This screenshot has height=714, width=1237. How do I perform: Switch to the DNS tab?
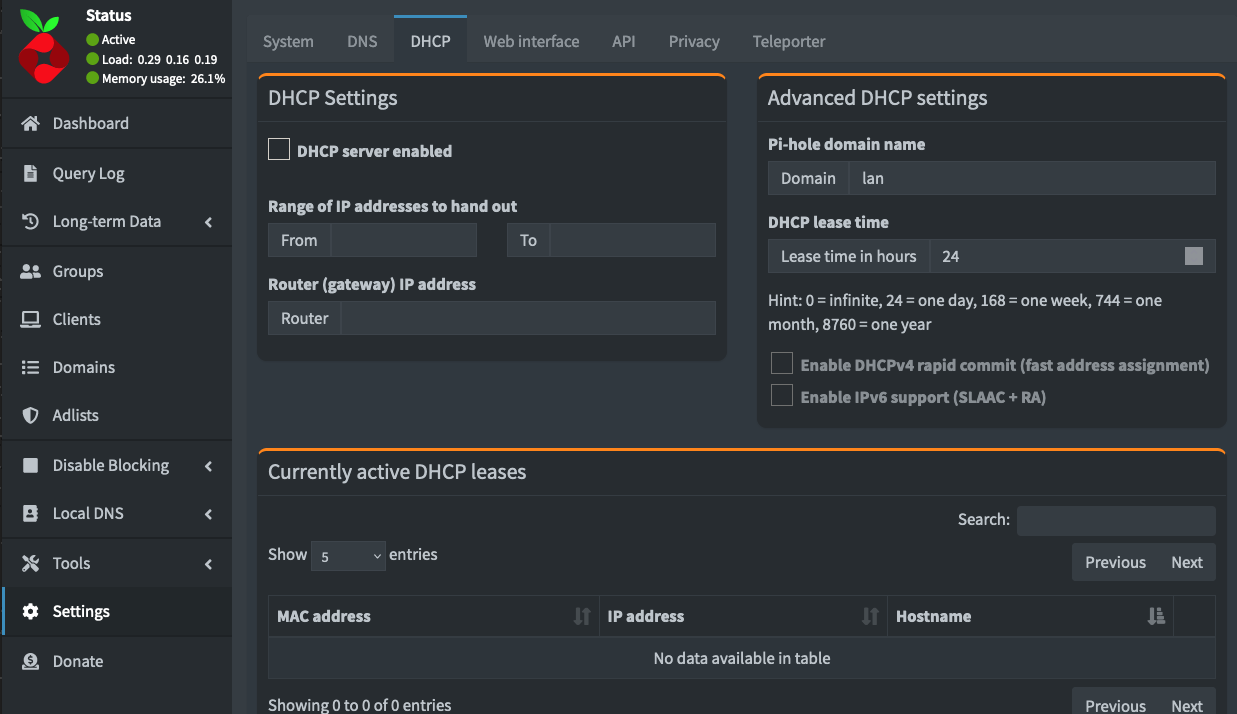(x=362, y=41)
